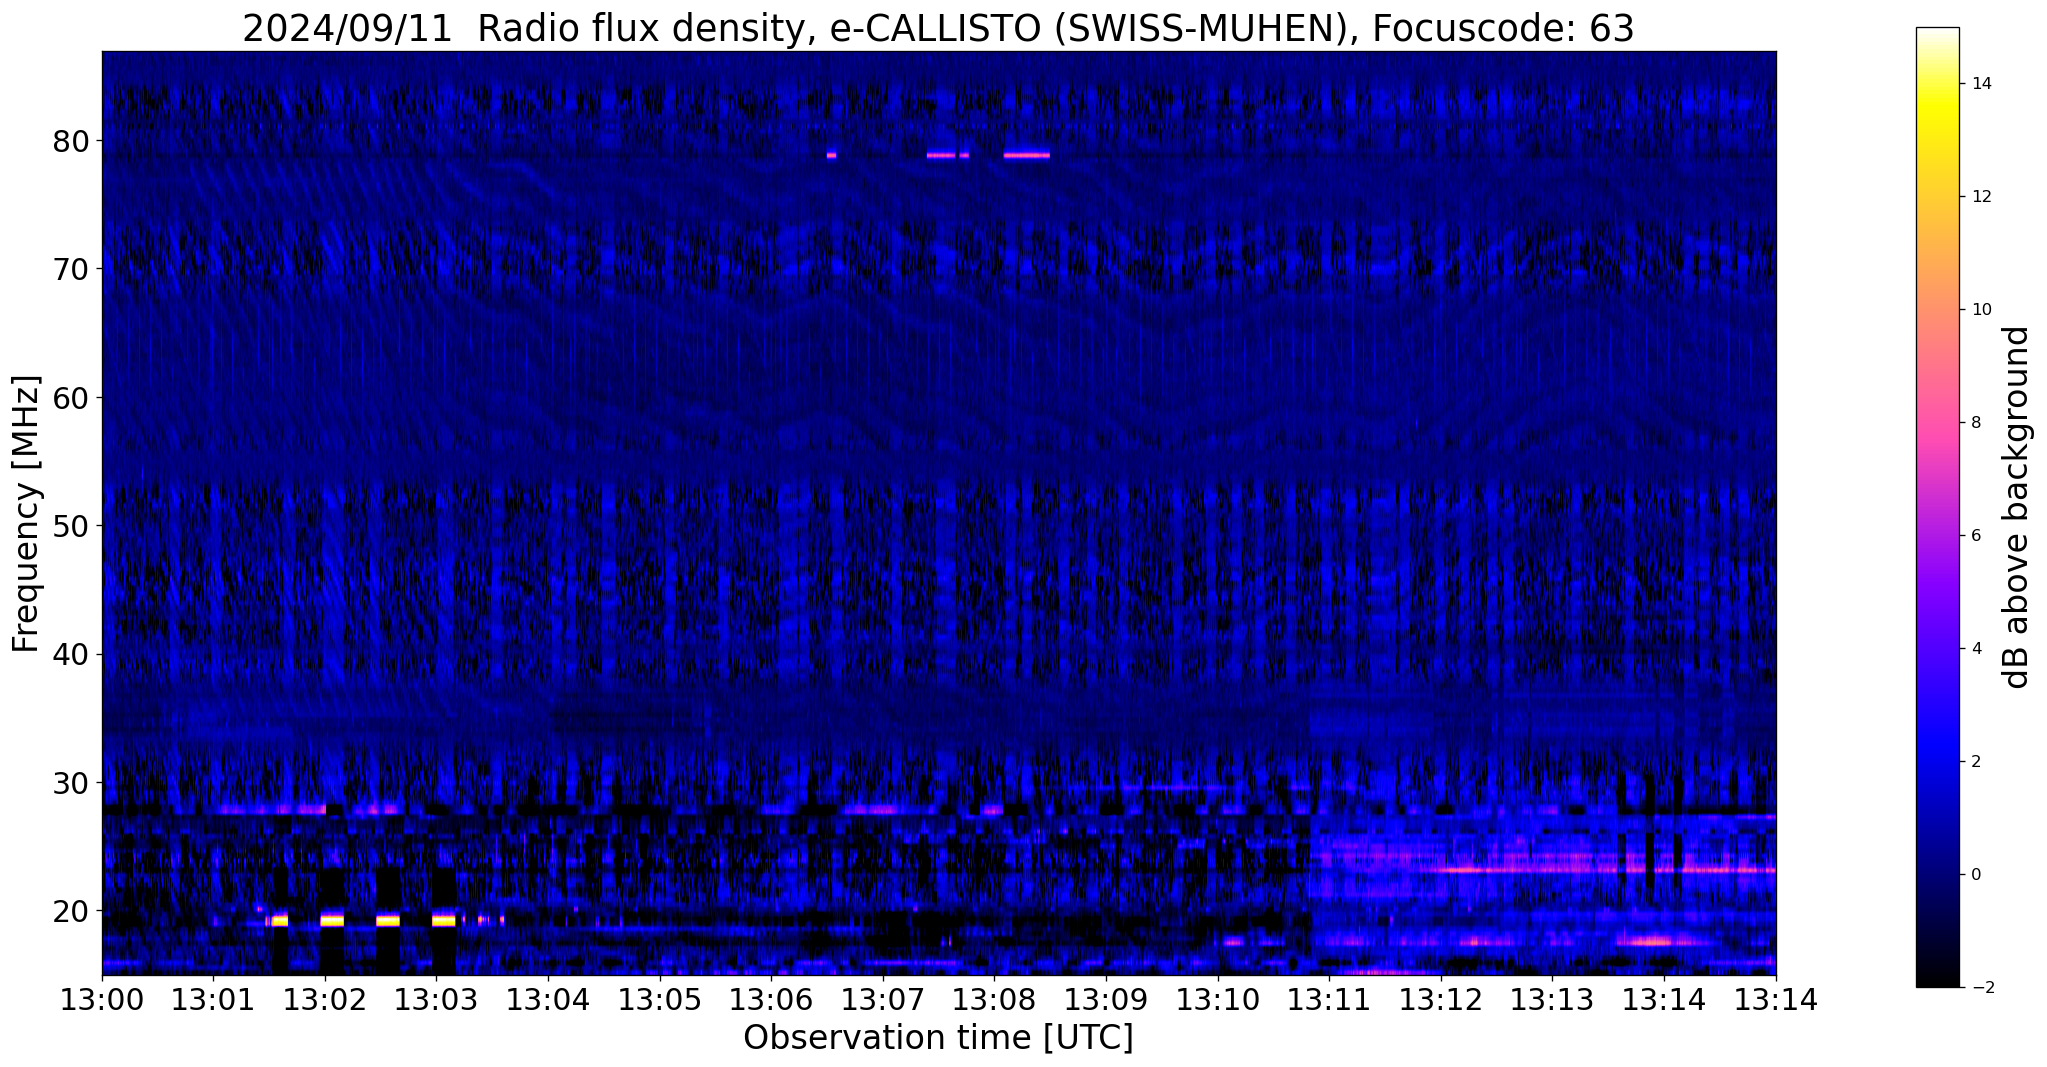Click the plot title mentioning e-CALLISTO SWISS-MUHEN

[938, 28]
